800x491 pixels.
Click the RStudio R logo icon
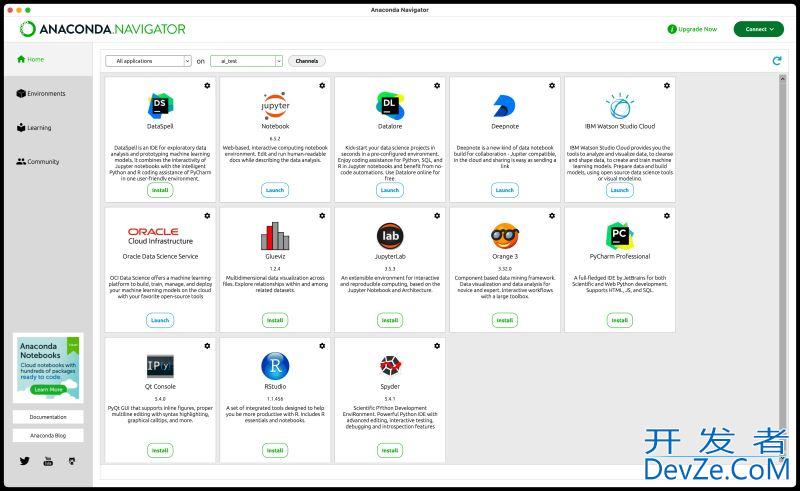coord(275,366)
